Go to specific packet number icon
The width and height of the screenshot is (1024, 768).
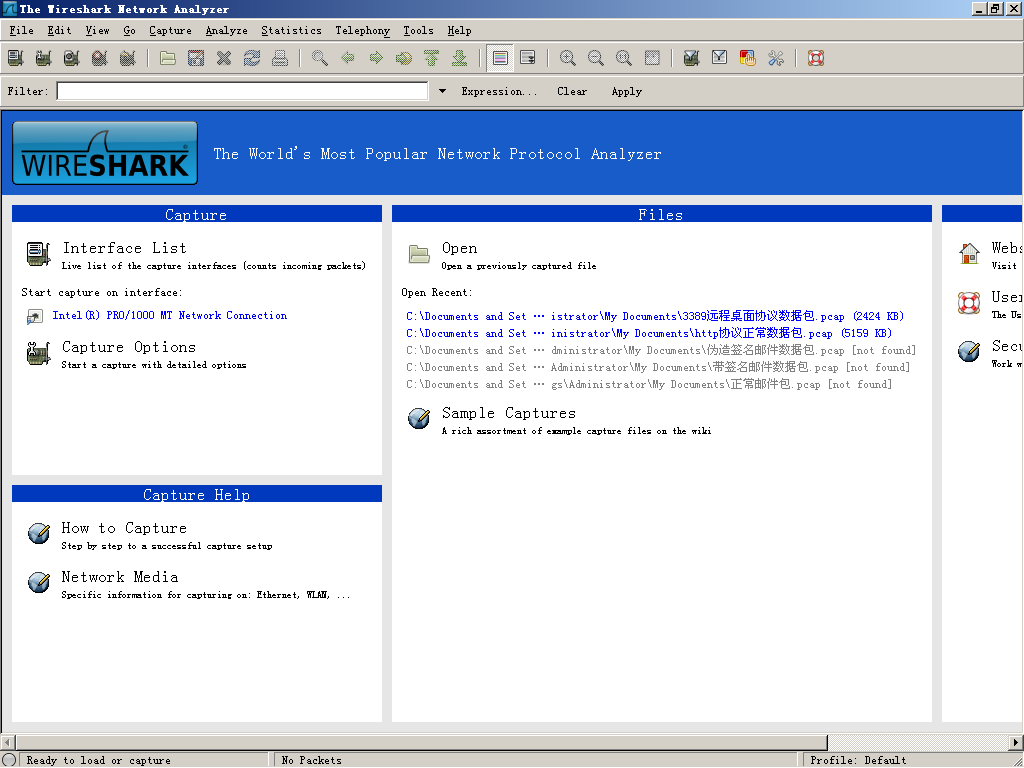404,58
